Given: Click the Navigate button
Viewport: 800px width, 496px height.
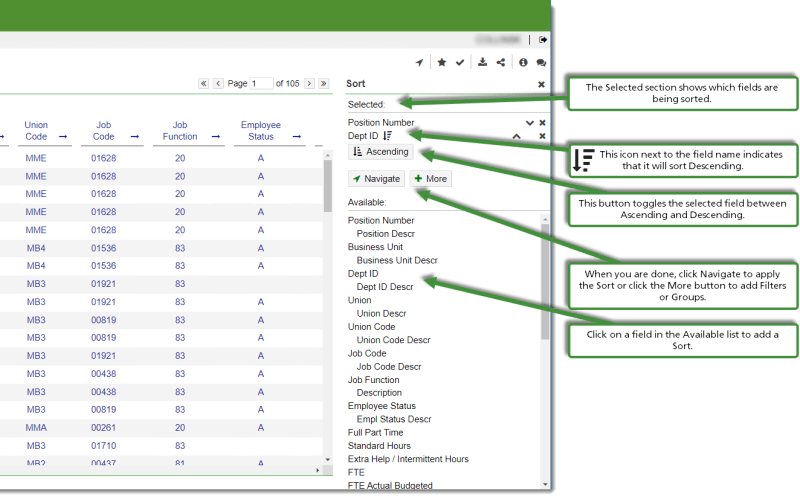Looking at the screenshot, I should point(377,179).
